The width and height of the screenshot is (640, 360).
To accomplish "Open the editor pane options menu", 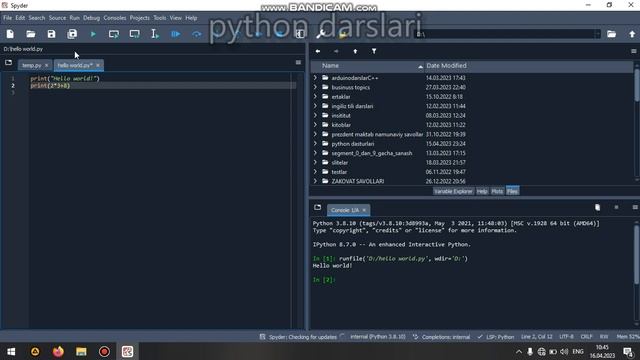I will pos(298,62).
